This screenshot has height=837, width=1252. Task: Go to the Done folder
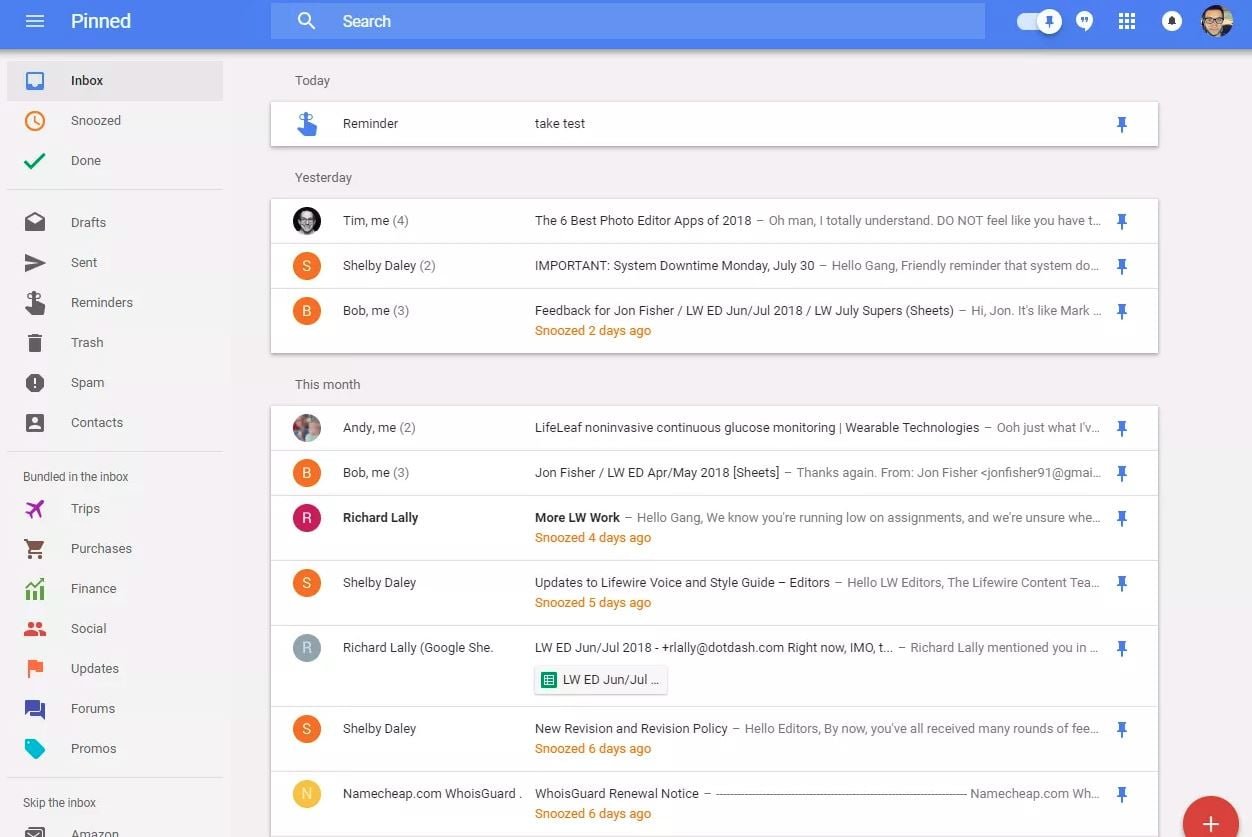(85, 161)
